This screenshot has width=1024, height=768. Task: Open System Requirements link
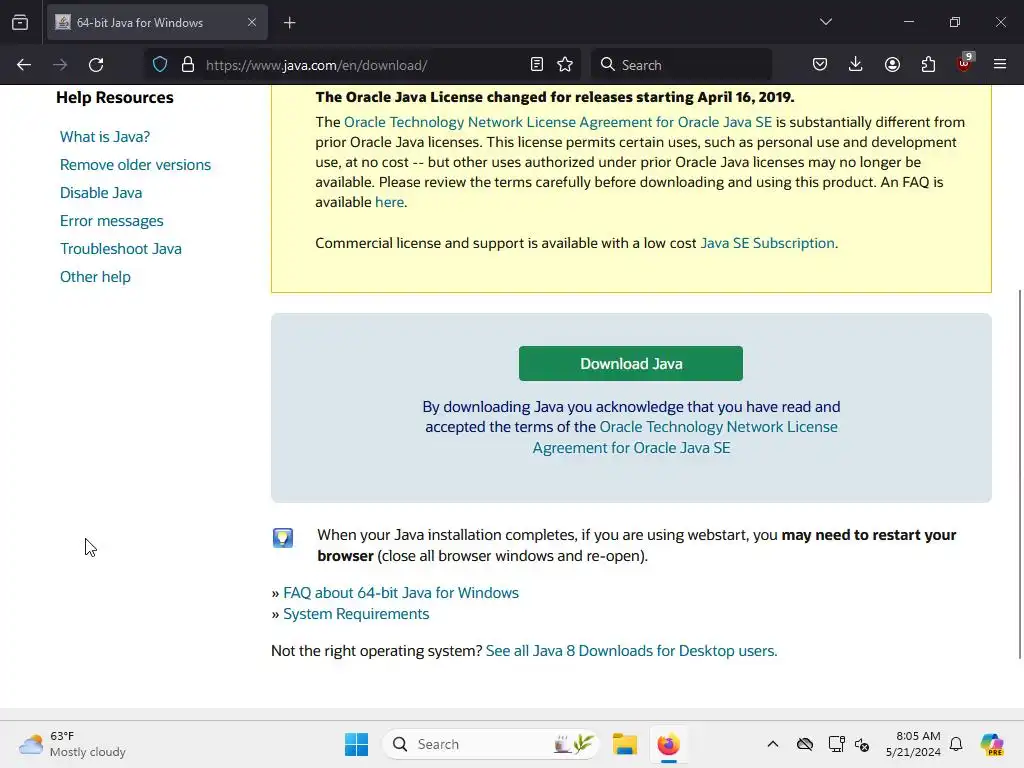click(x=356, y=614)
